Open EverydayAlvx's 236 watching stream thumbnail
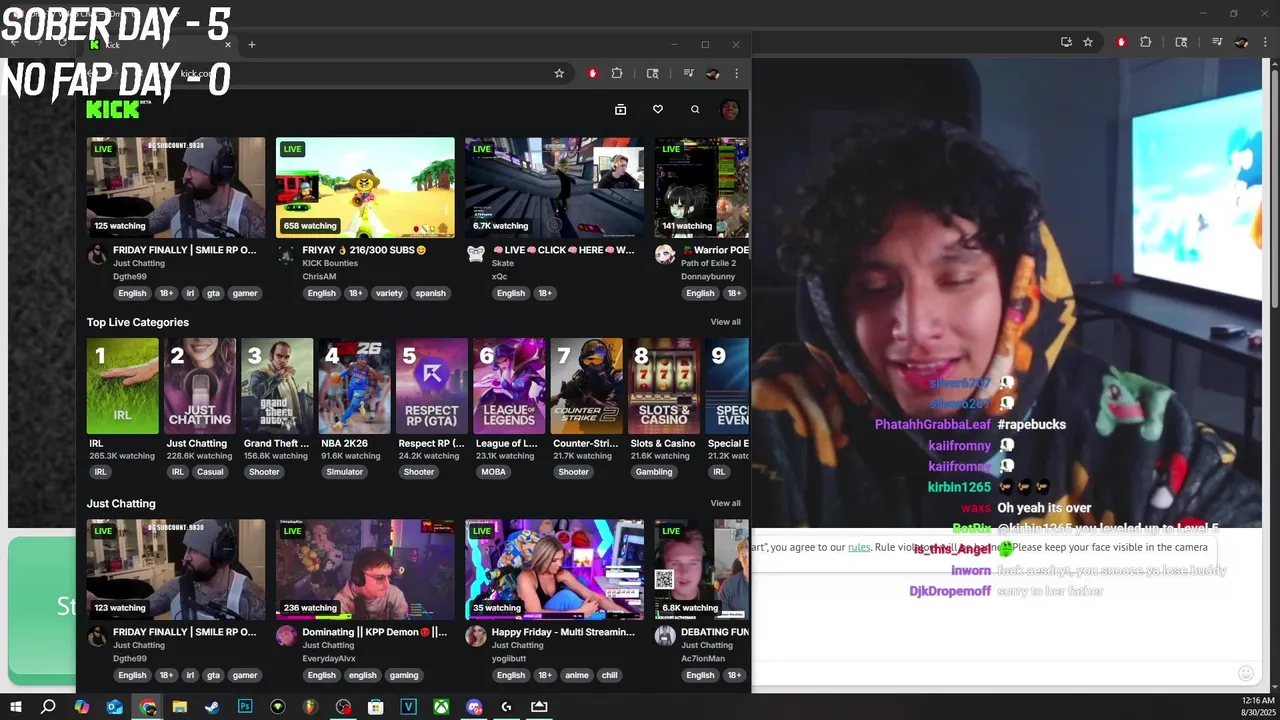This screenshot has height=720, width=1280. tap(365, 570)
